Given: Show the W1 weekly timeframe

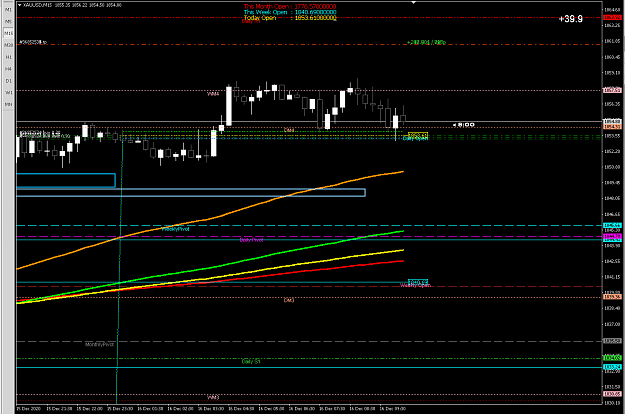Looking at the screenshot, I should tap(8, 92).
